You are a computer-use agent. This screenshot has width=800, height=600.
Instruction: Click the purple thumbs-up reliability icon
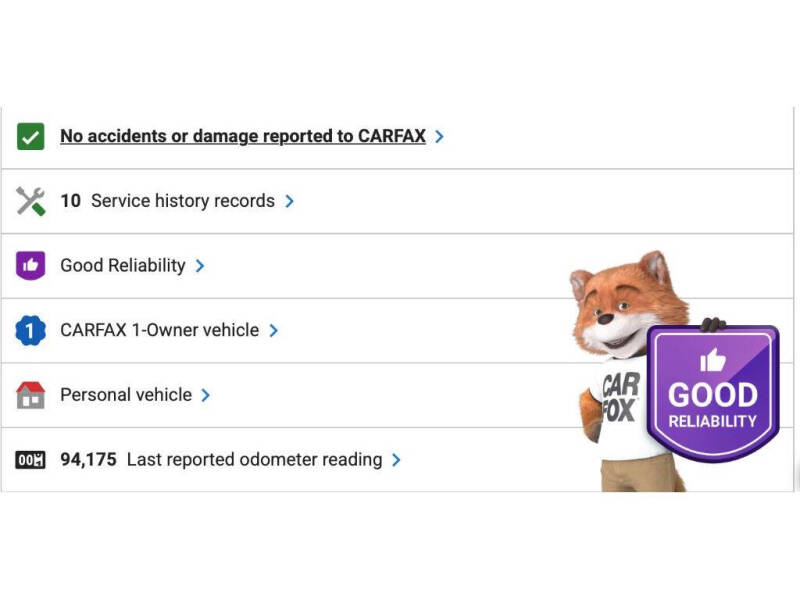click(31, 266)
